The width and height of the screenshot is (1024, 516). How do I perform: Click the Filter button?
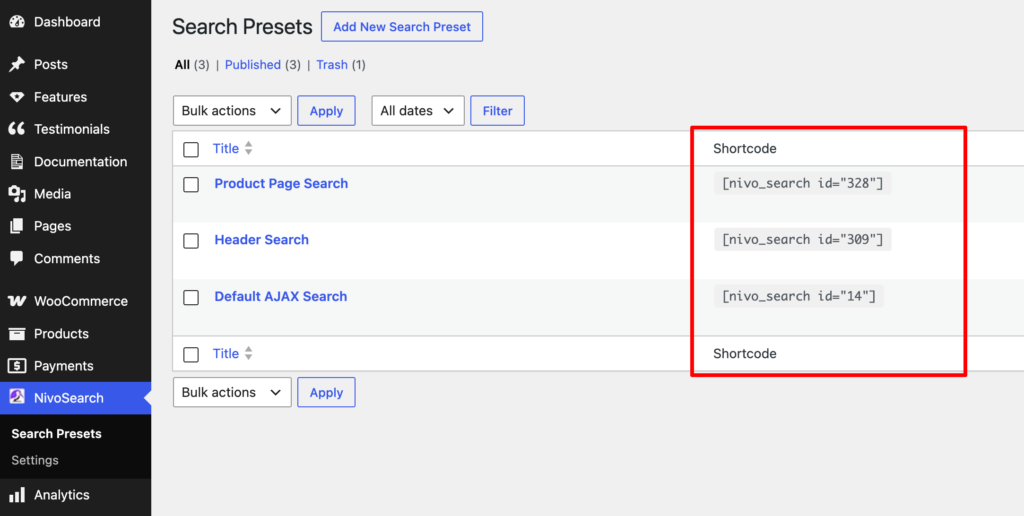[x=497, y=110]
